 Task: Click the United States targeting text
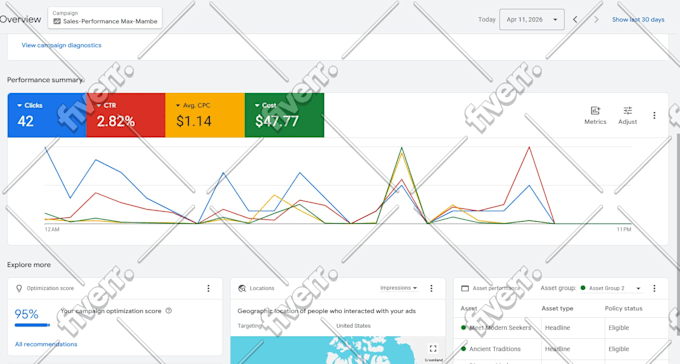coord(353,326)
